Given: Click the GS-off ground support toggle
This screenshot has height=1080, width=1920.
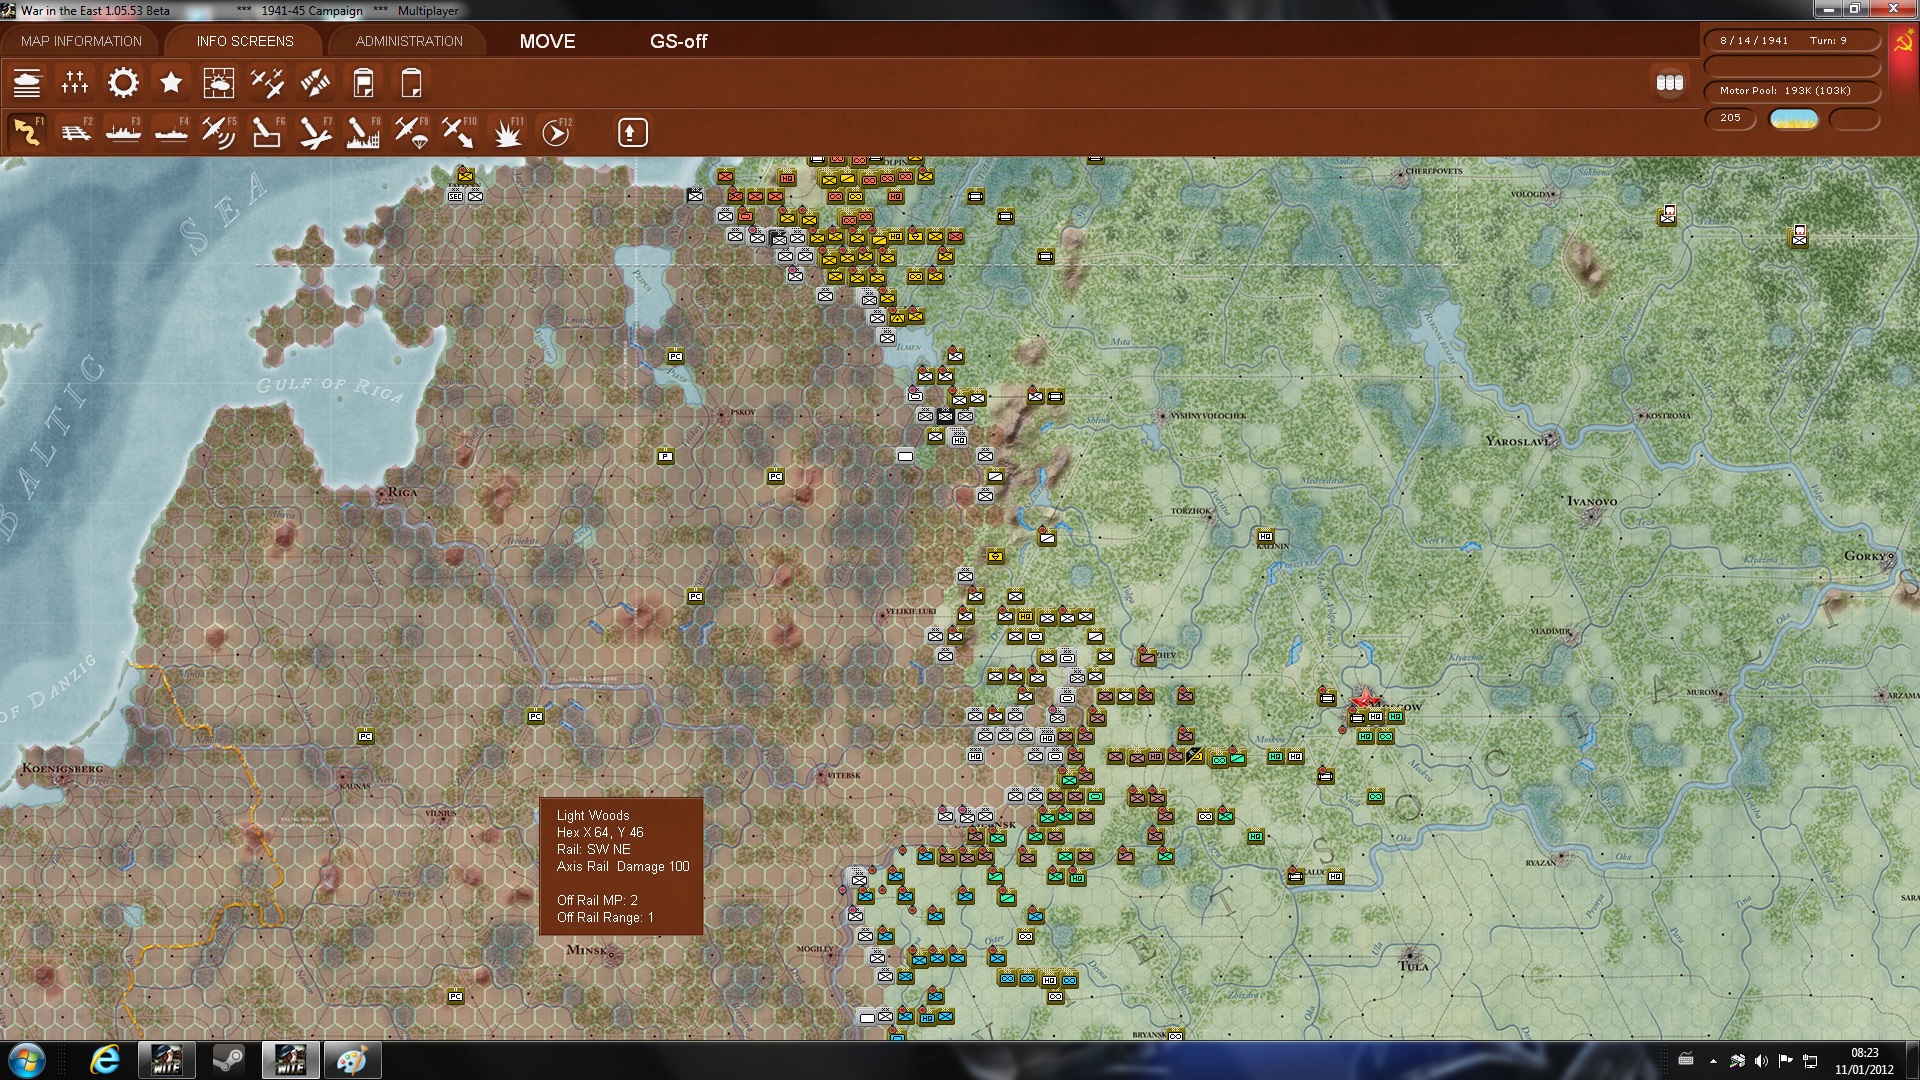Looking at the screenshot, I should (678, 41).
